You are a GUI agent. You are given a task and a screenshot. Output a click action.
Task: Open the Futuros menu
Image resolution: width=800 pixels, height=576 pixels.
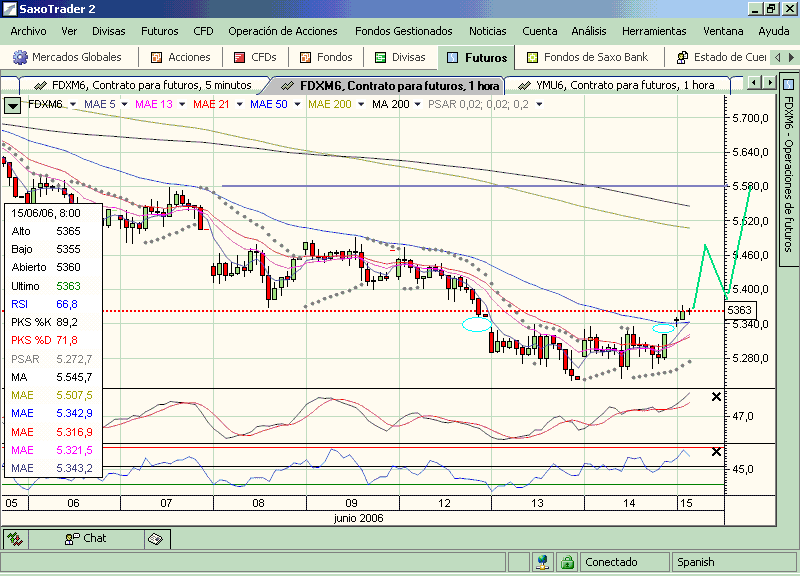pyautogui.click(x=160, y=31)
